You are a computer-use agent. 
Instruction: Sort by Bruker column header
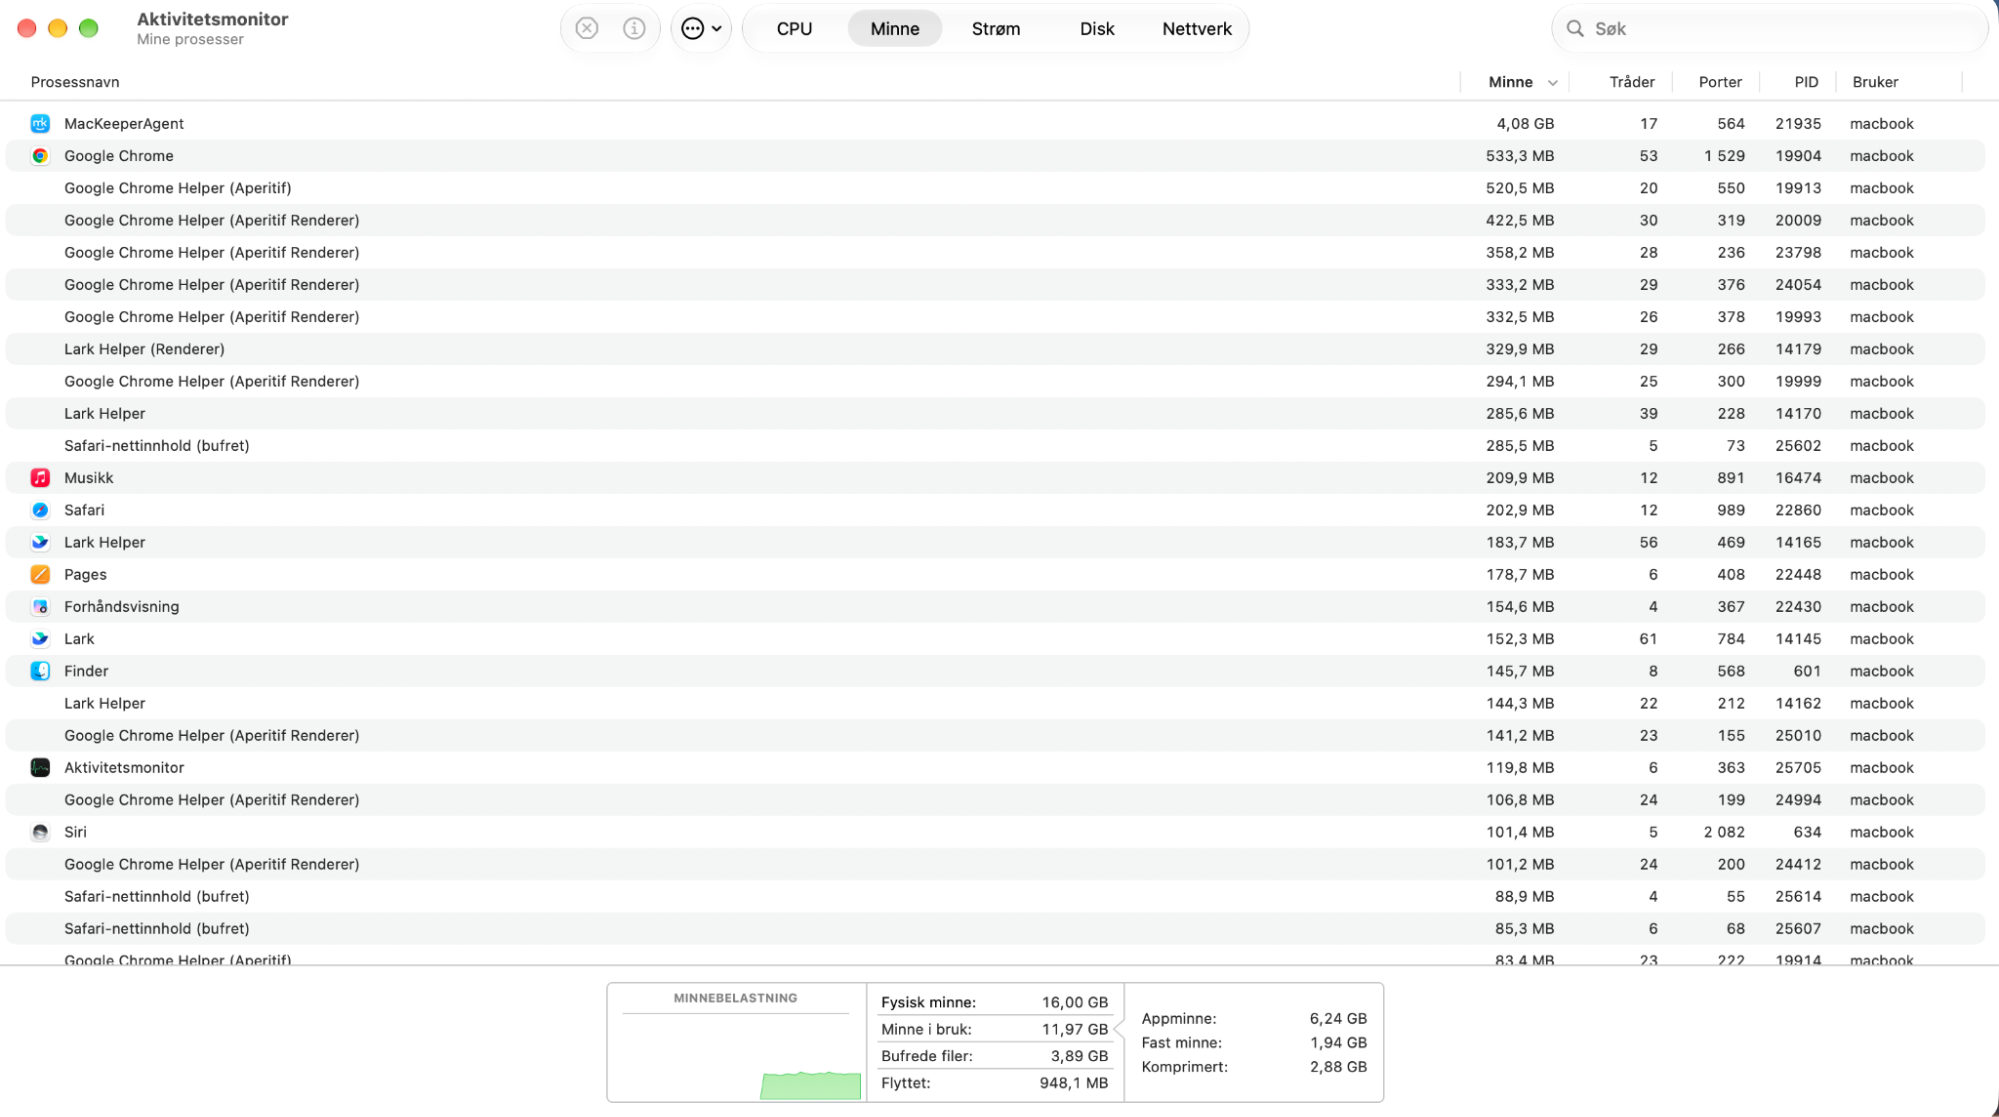coord(1875,82)
